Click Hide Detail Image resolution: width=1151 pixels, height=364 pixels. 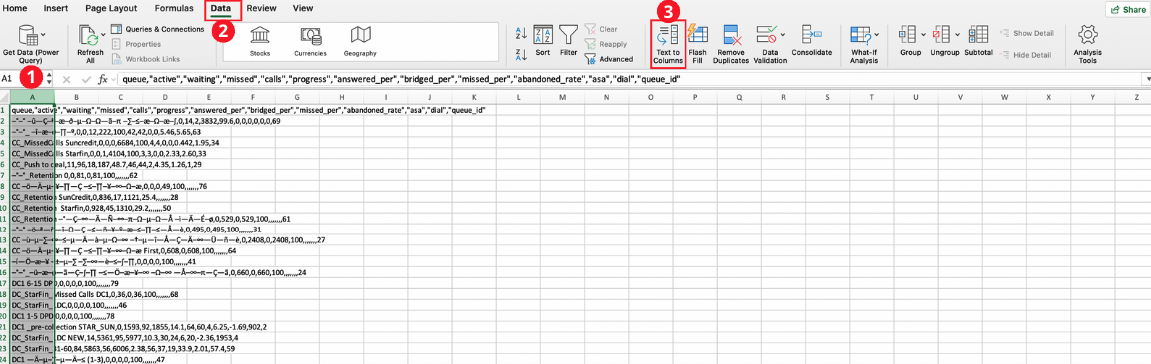(x=1025, y=55)
